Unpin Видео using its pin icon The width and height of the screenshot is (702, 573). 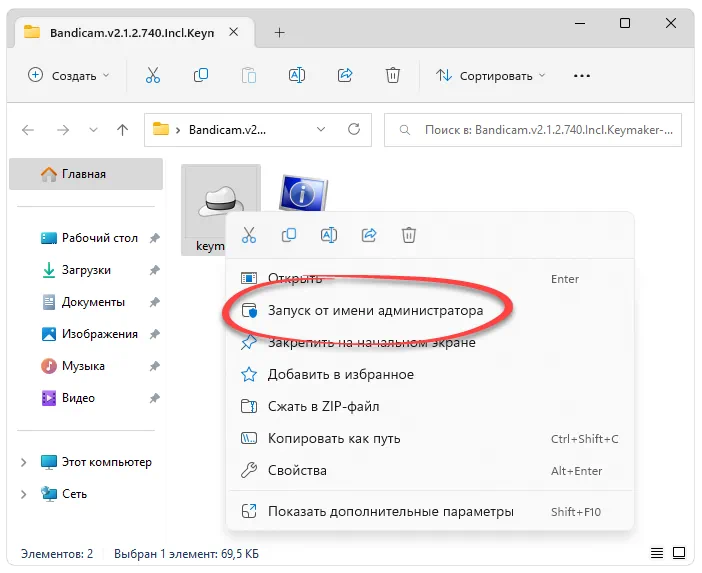pos(154,398)
